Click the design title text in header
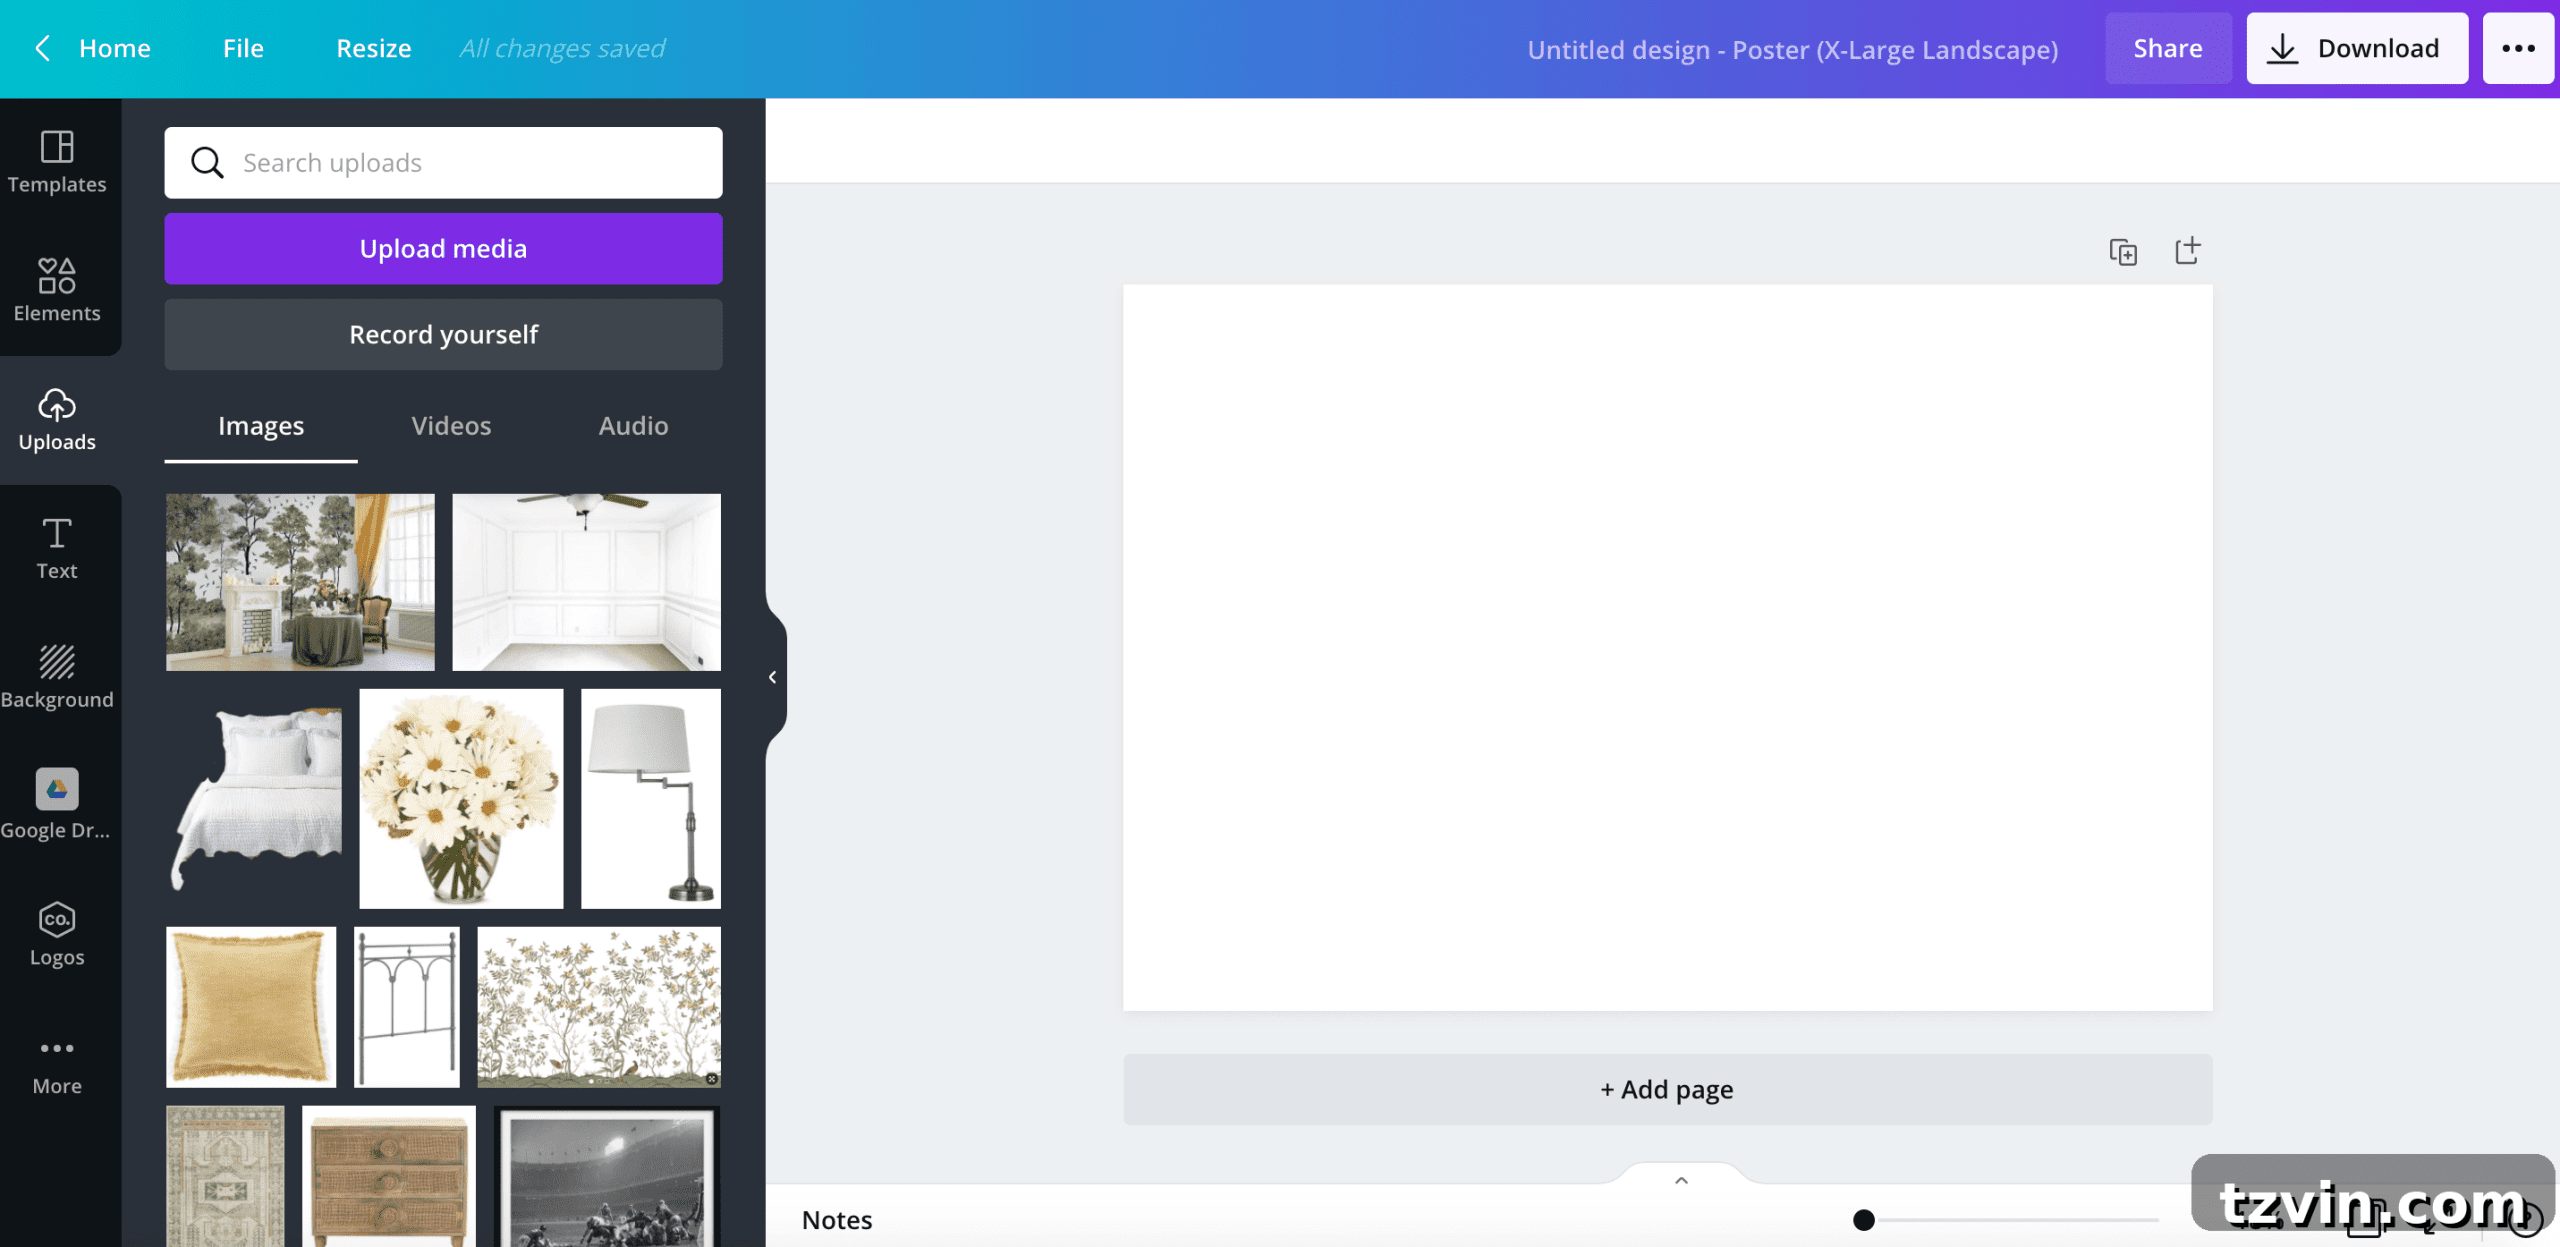2560x1247 pixels. tap(1792, 49)
